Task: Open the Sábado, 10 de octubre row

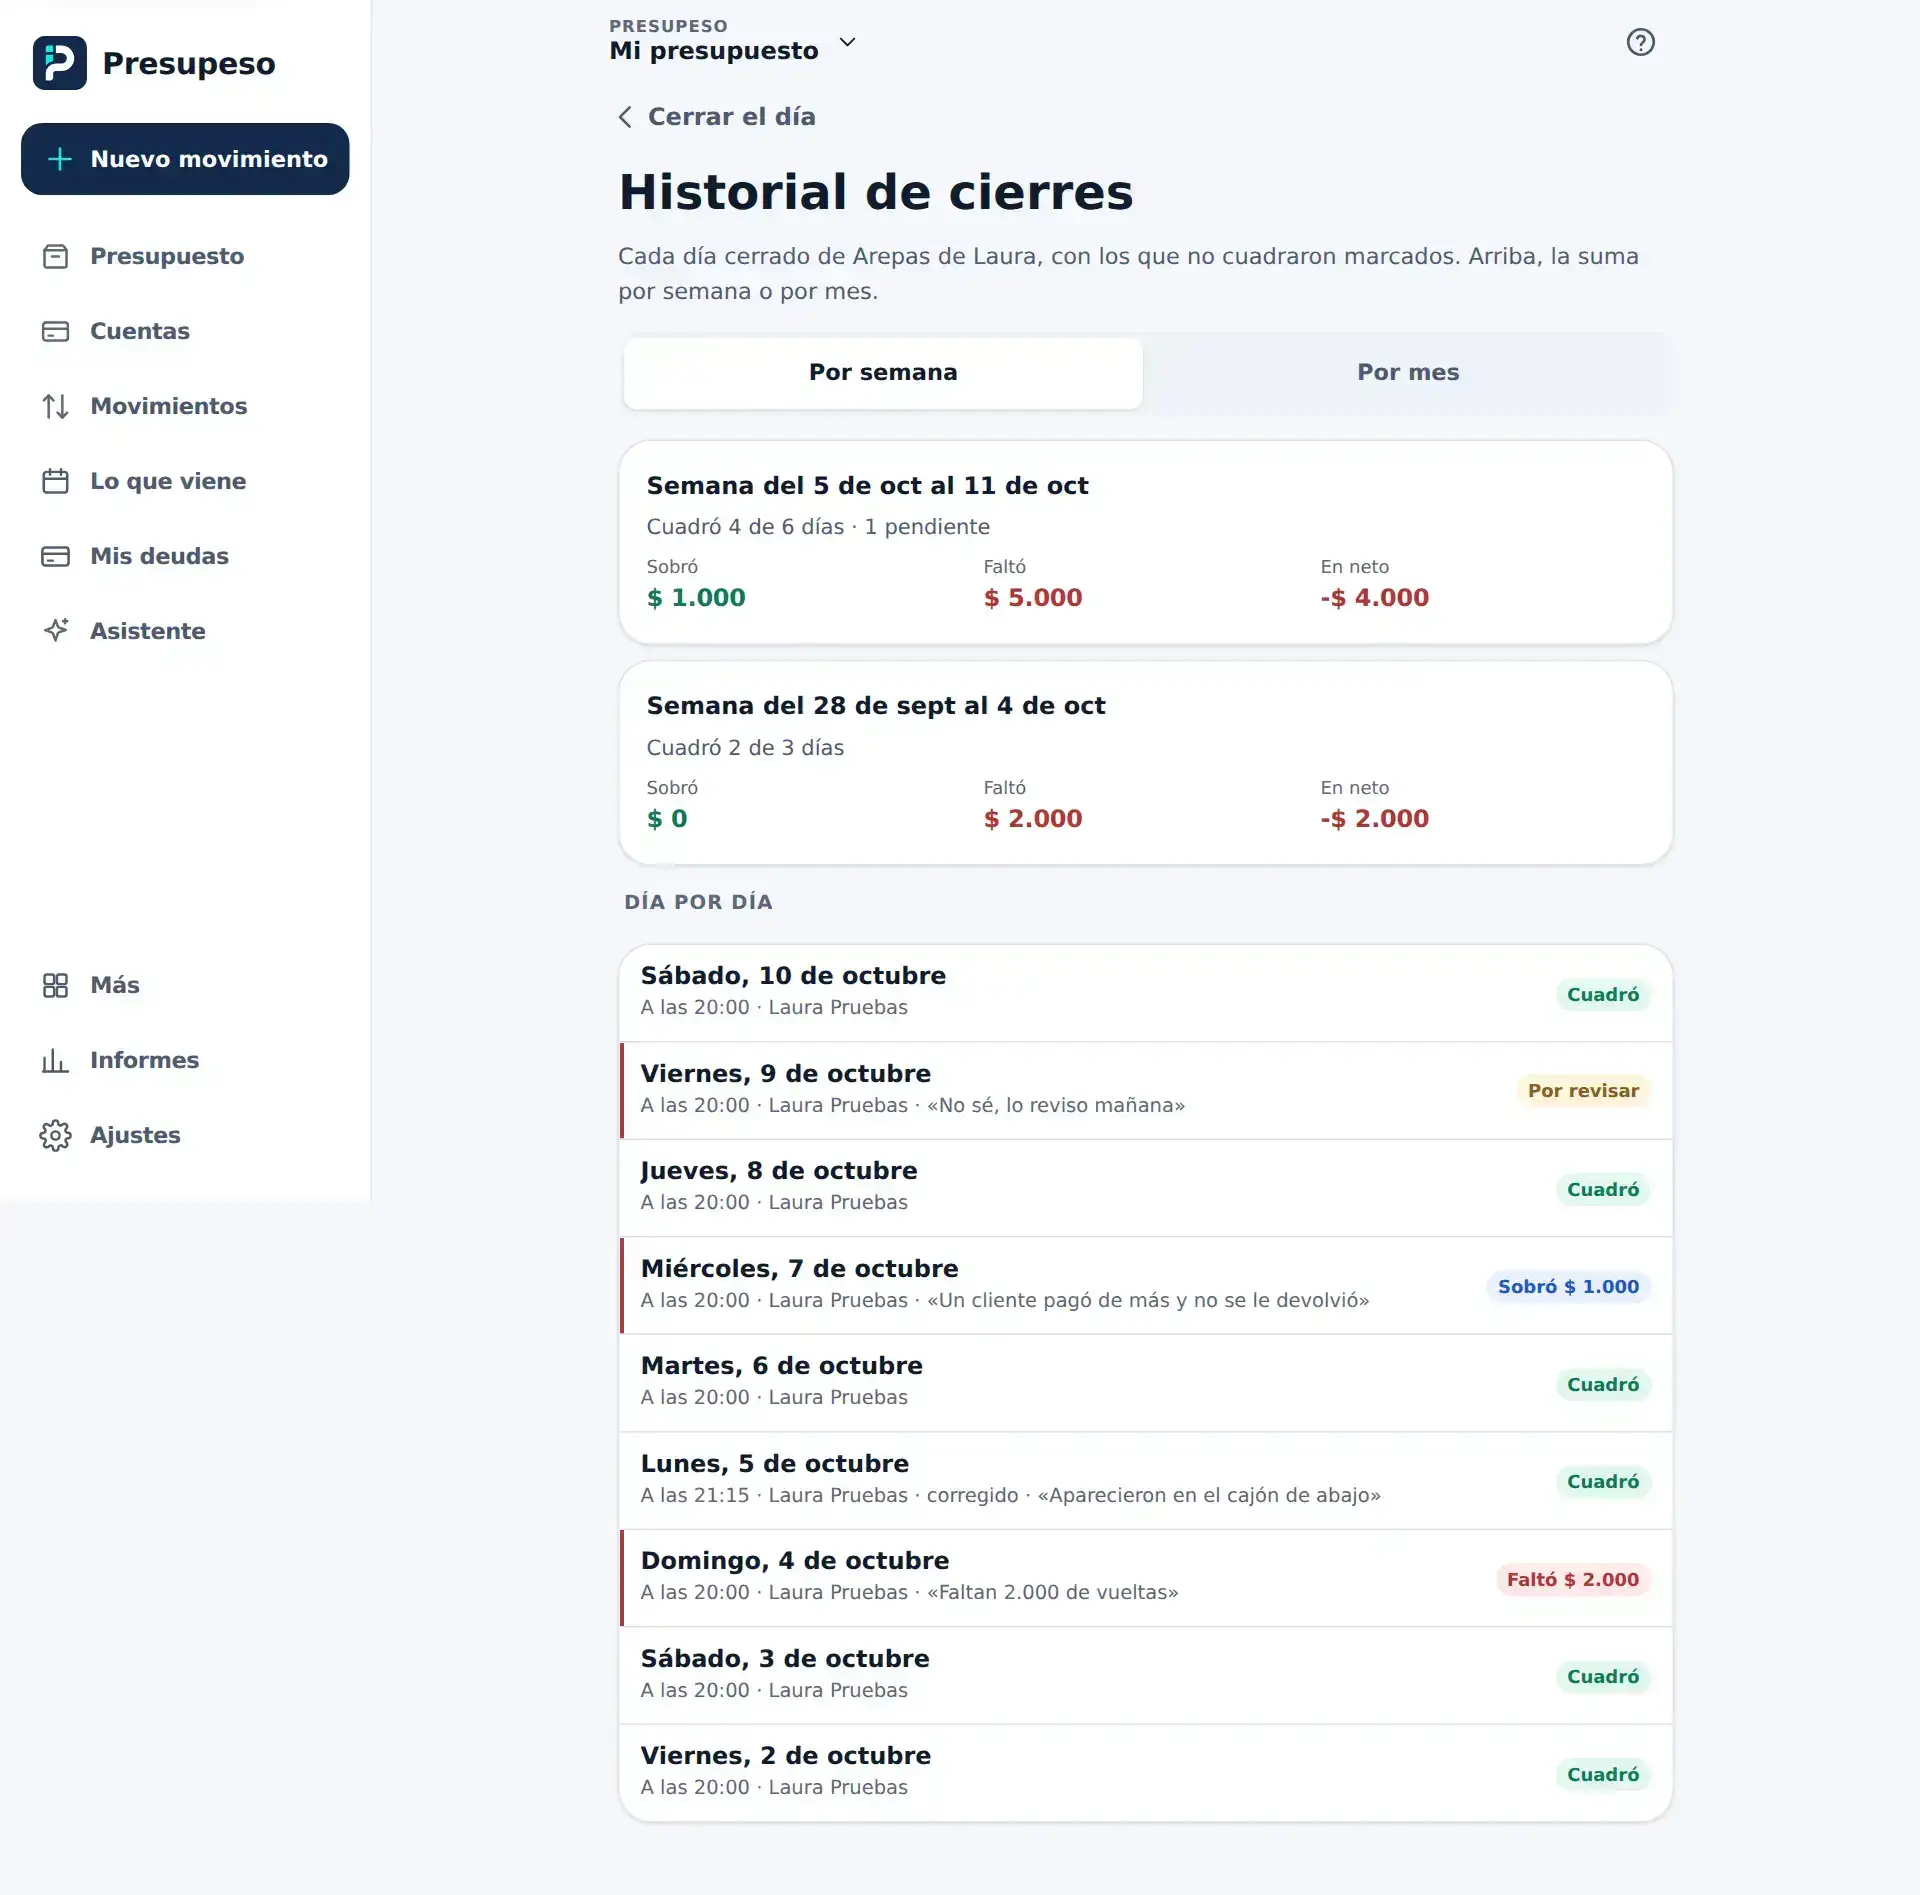Action: [x=1145, y=993]
